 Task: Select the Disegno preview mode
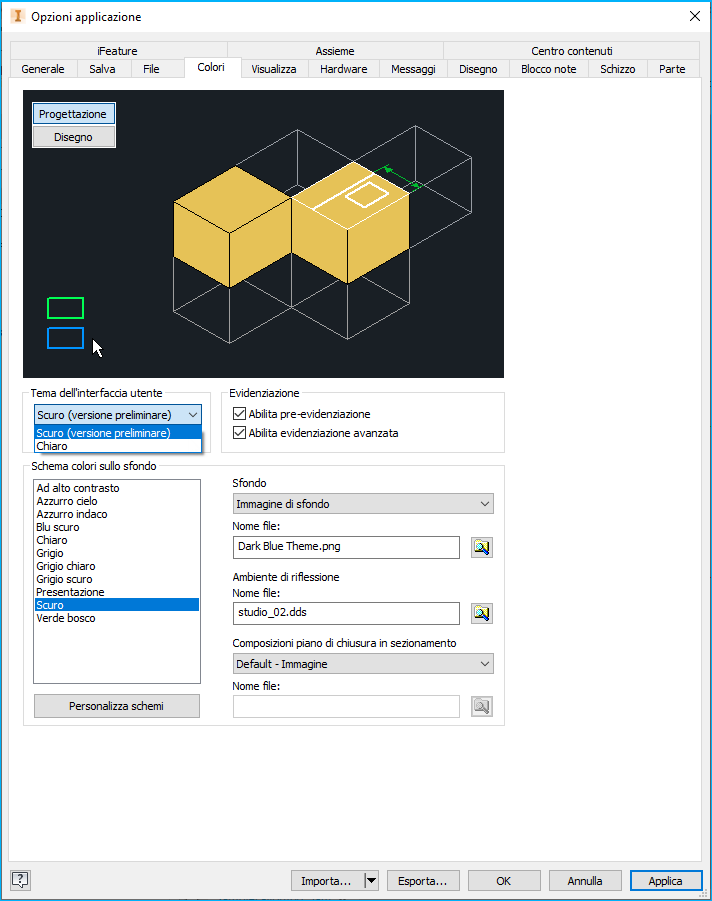(x=73, y=137)
